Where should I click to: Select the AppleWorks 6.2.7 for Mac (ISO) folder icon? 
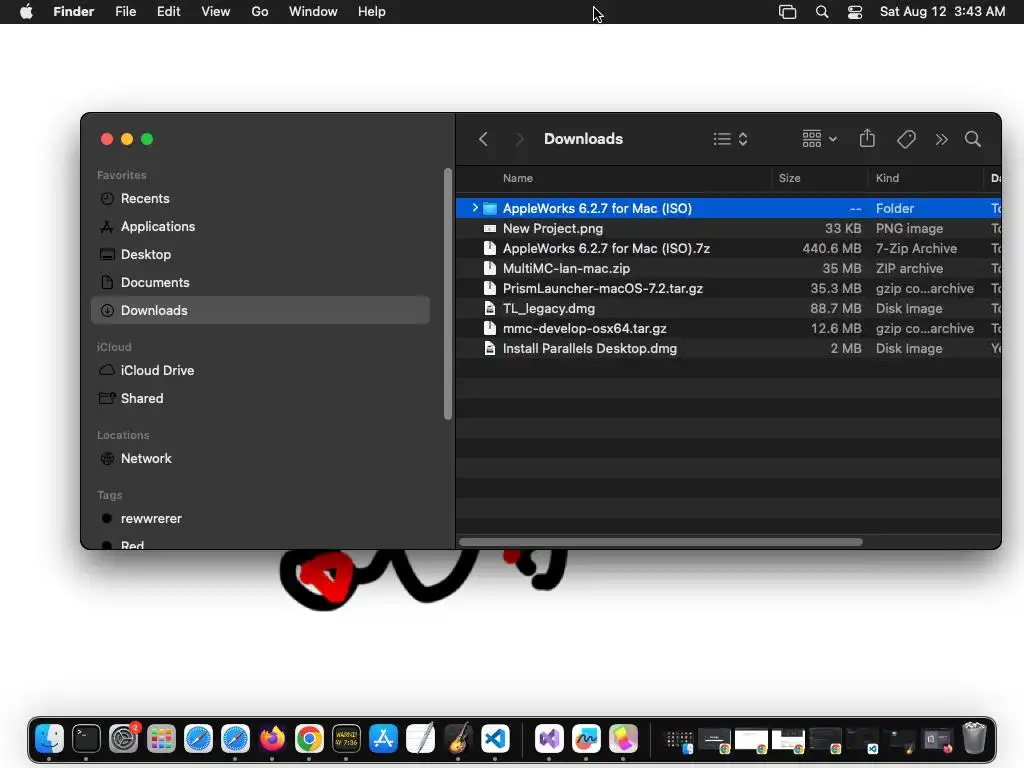pyautogui.click(x=490, y=208)
